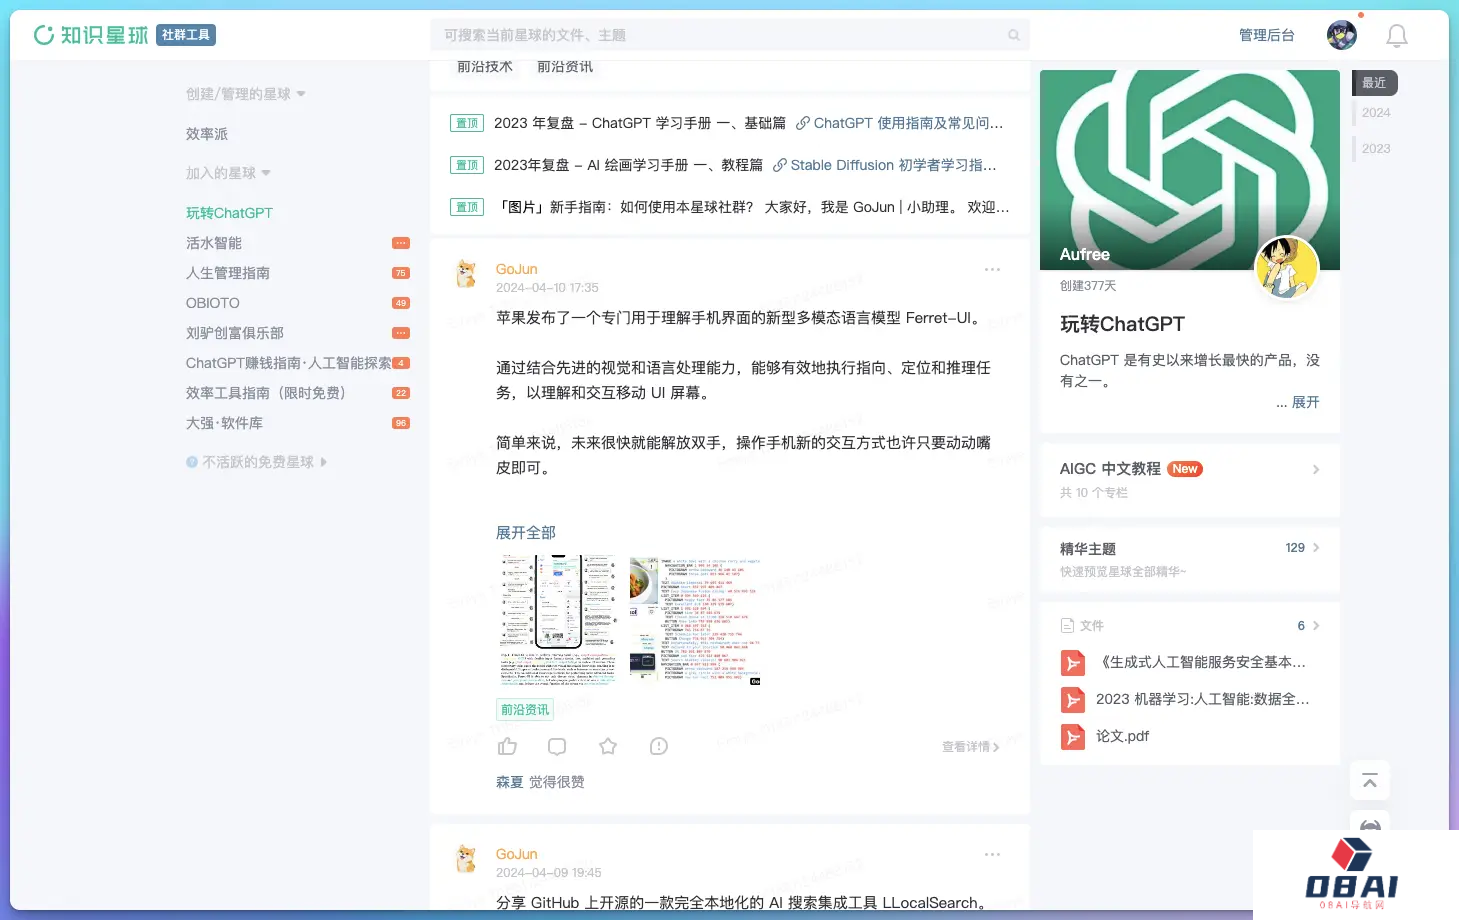Open 活水智能 planet
The image size is (1459, 920).
214,243
